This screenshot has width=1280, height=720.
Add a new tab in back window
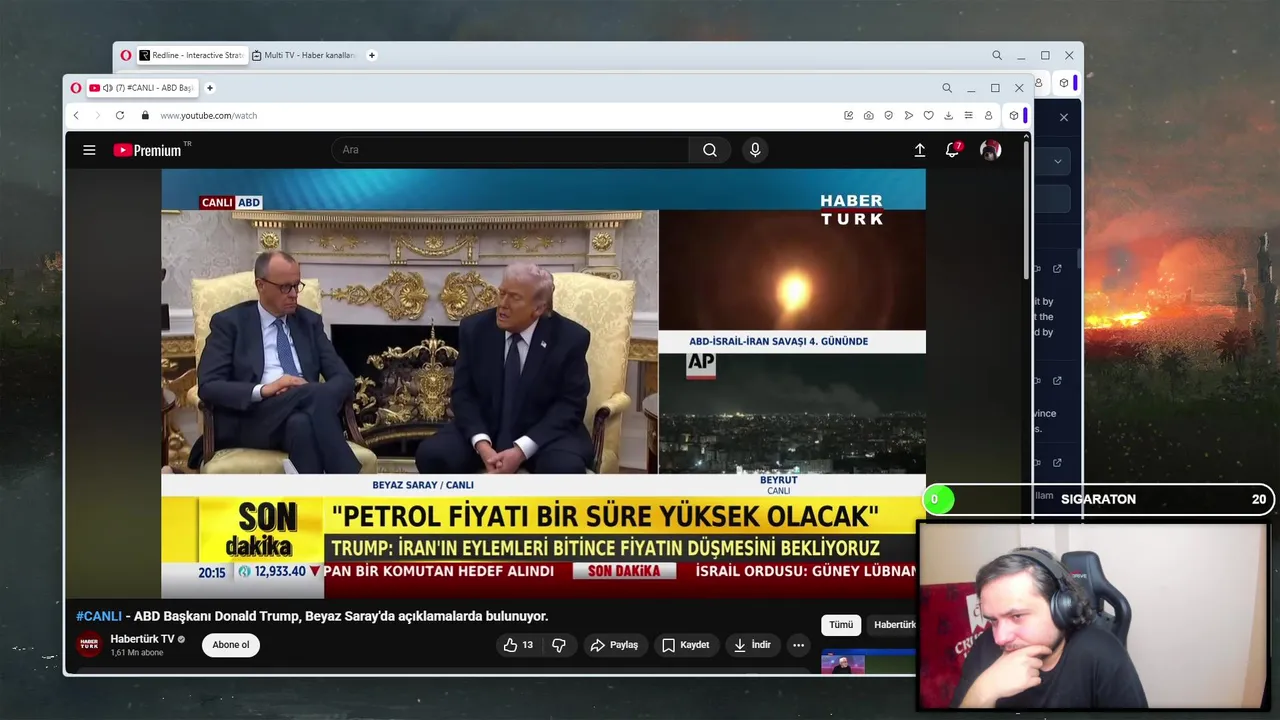(x=372, y=56)
